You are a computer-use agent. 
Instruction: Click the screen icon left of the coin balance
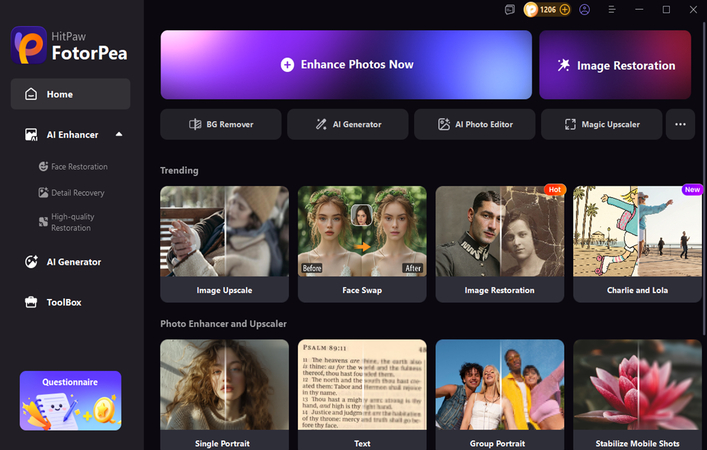510,9
